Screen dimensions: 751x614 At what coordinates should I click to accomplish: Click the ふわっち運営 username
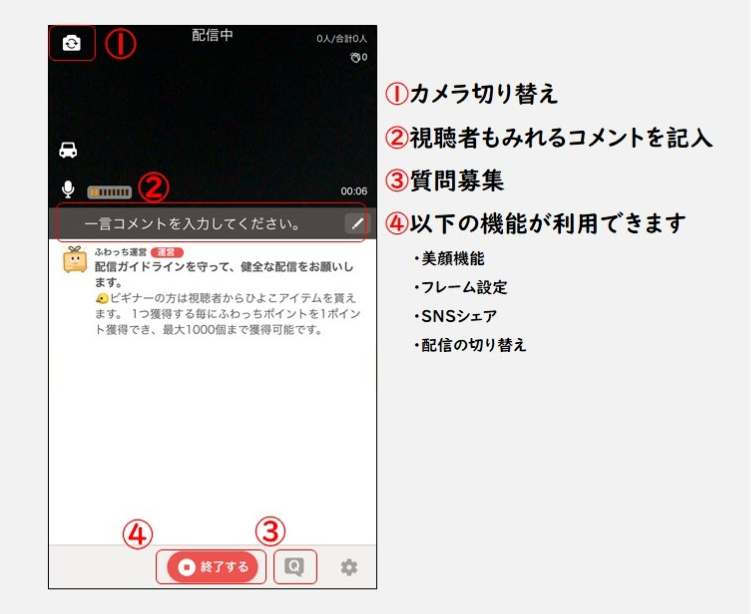(120, 253)
